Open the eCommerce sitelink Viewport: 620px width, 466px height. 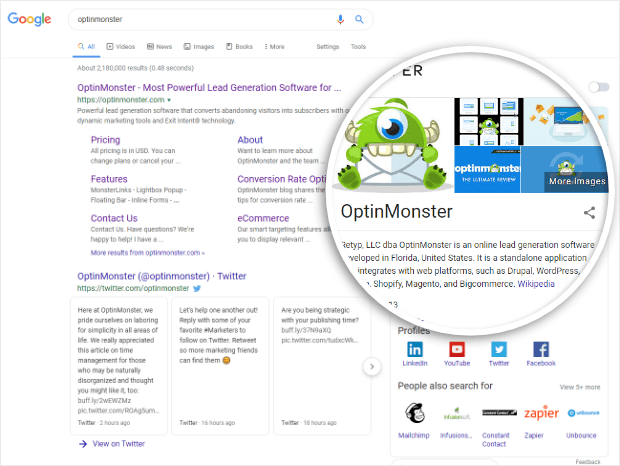click(x=263, y=218)
